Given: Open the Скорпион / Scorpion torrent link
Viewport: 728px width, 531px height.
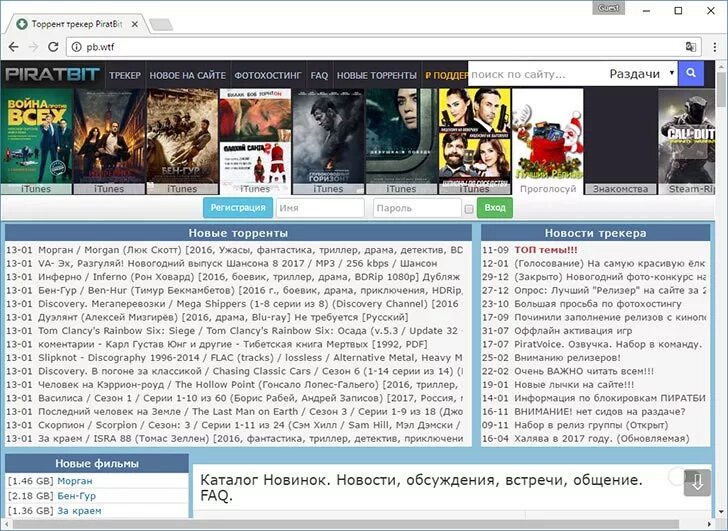Looking at the screenshot, I should point(249,425).
